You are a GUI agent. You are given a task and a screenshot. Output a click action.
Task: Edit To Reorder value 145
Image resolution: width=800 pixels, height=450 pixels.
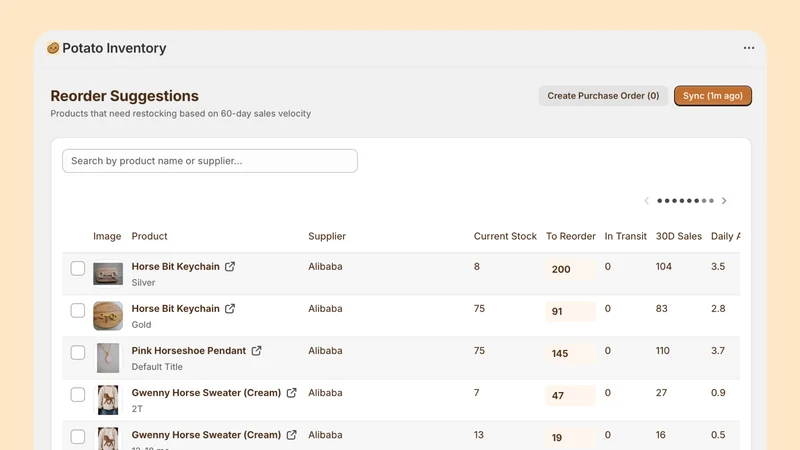[570, 354]
